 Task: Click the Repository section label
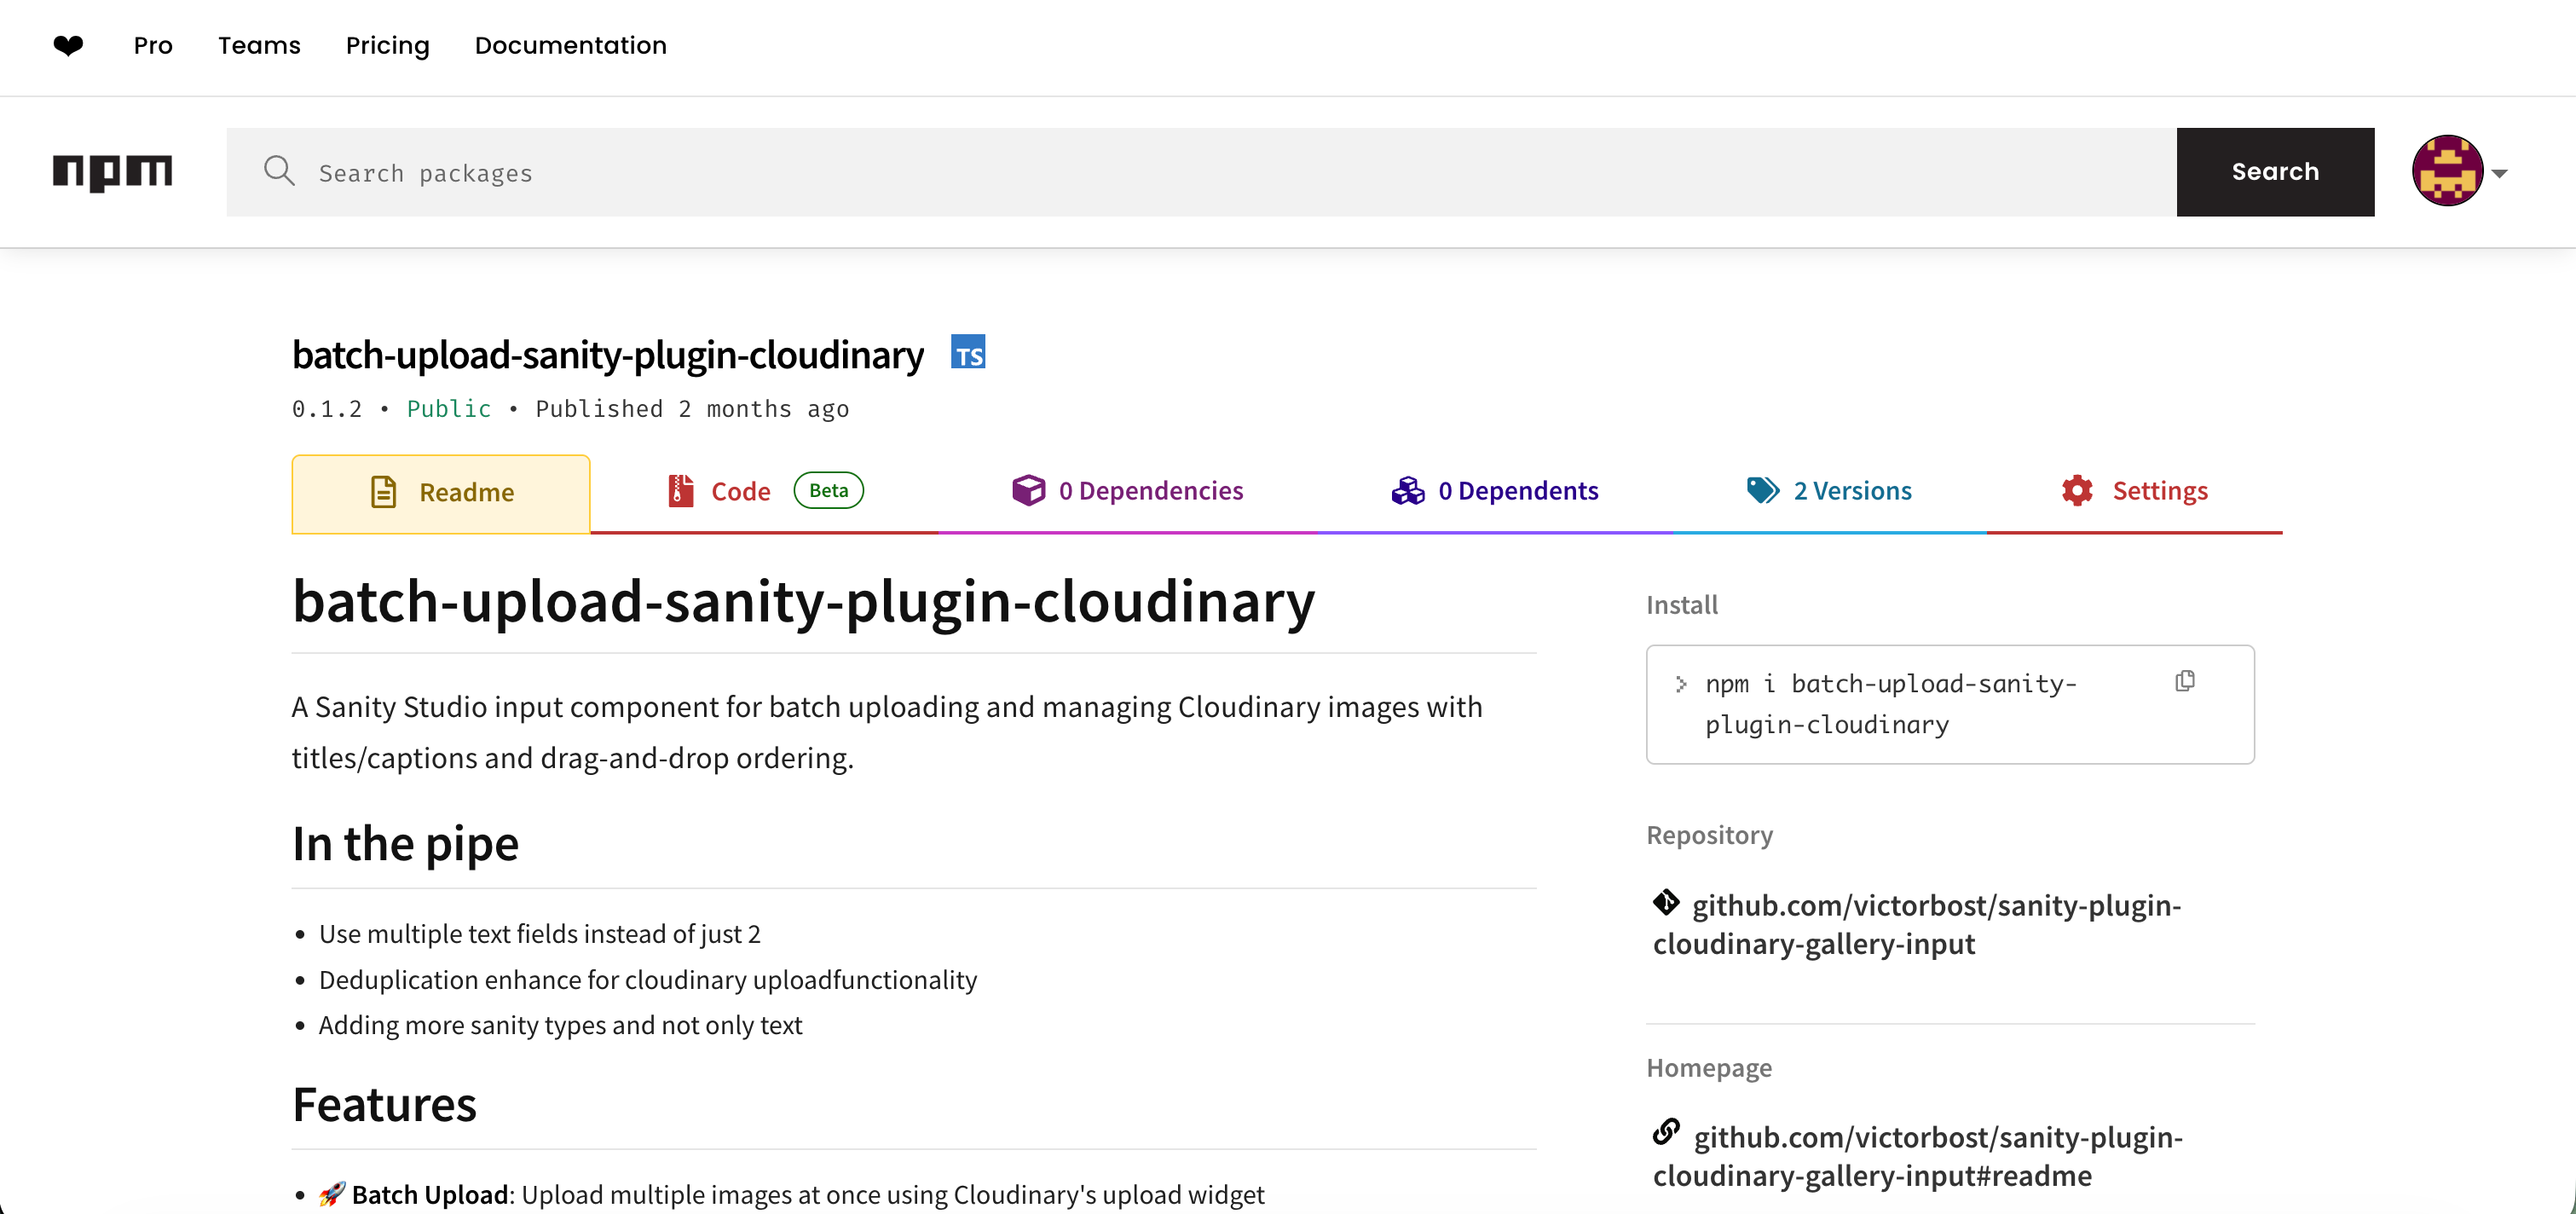1709,835
